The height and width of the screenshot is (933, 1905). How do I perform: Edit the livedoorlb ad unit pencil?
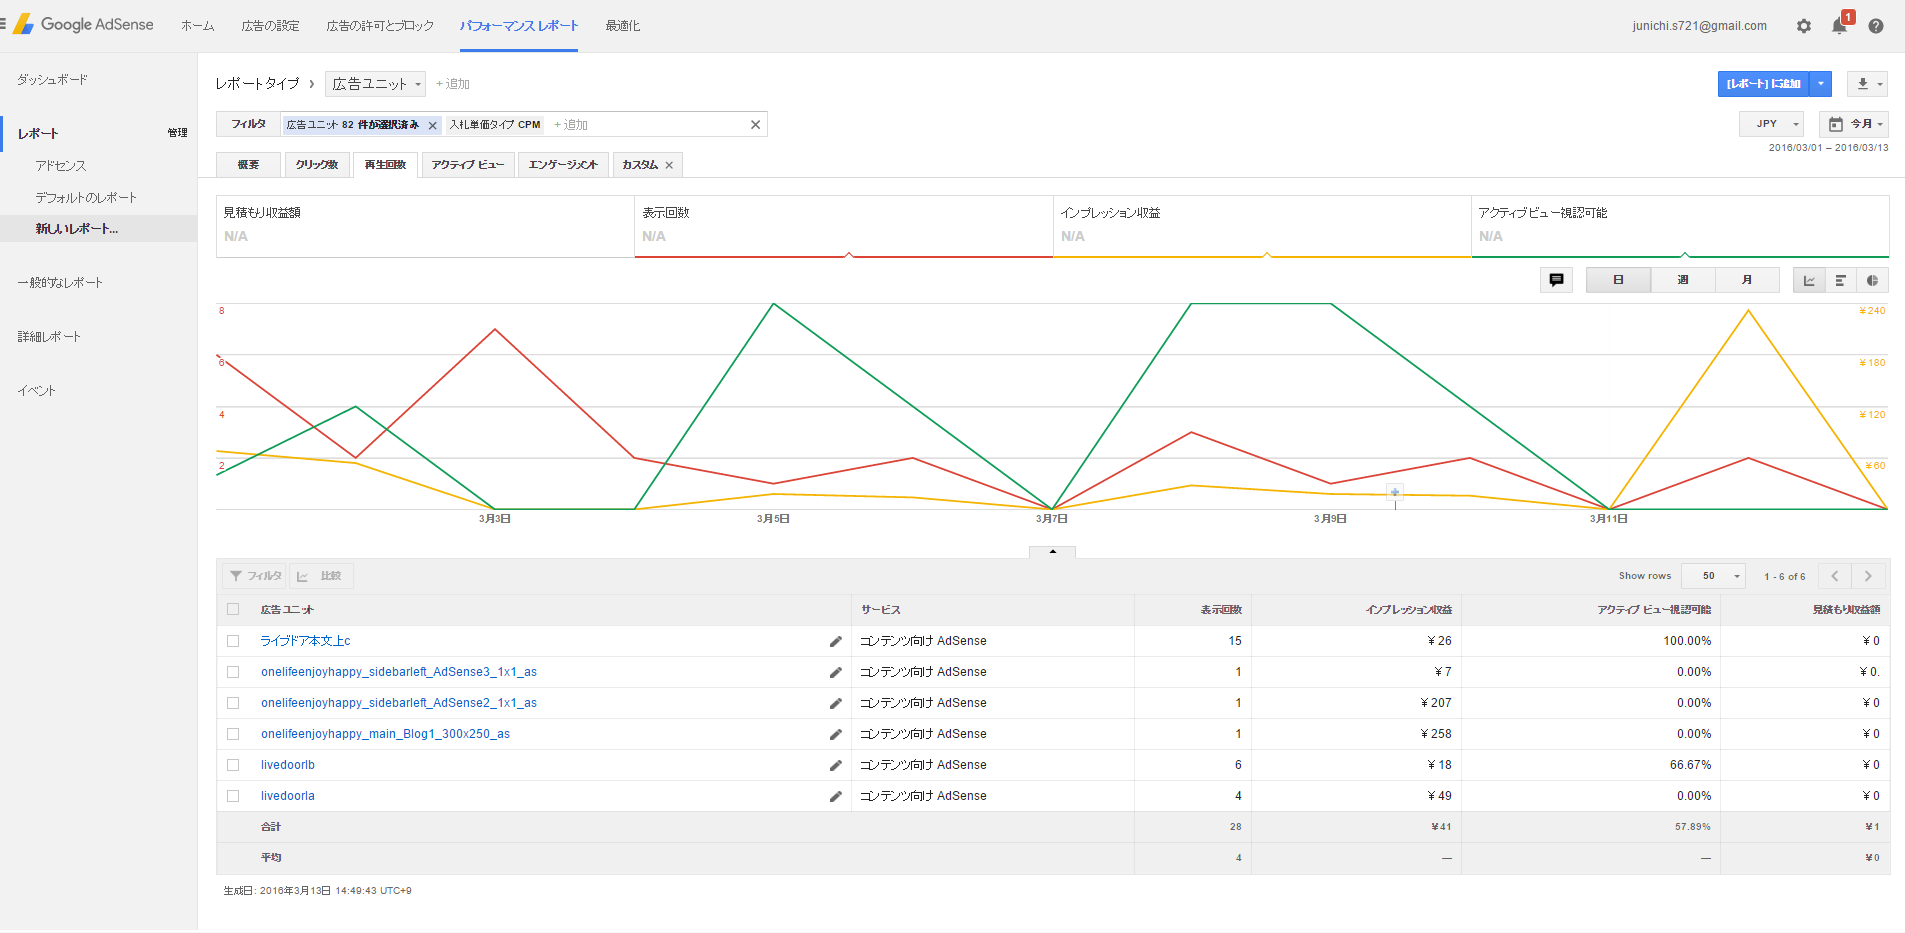(x=836, y=766)
